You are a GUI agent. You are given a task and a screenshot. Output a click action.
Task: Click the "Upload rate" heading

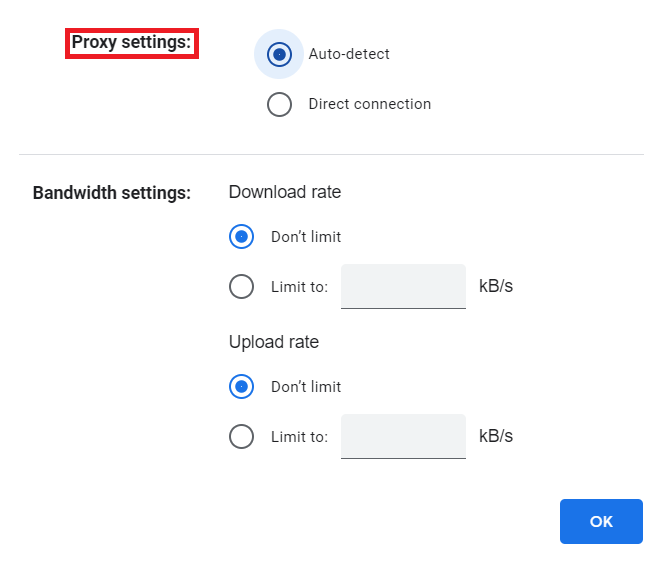click(274, 342)
